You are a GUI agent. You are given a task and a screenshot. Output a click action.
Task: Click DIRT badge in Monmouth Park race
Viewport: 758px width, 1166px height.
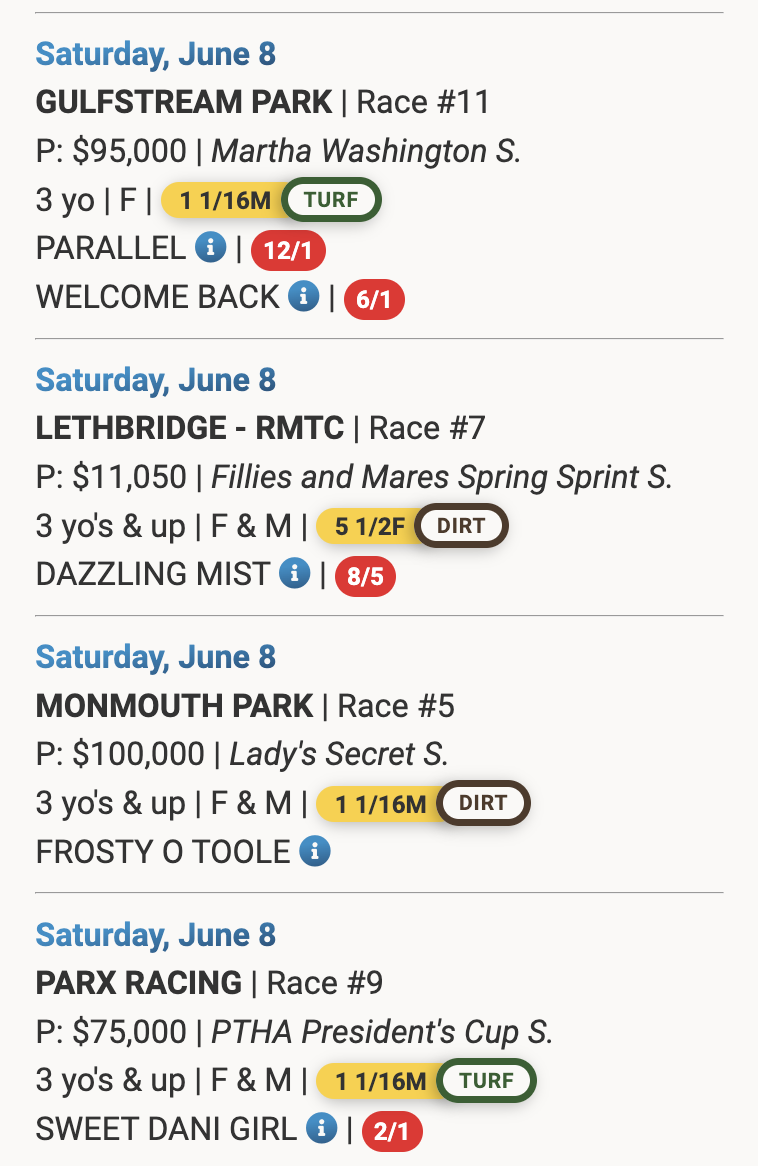(x=483, y=803)
